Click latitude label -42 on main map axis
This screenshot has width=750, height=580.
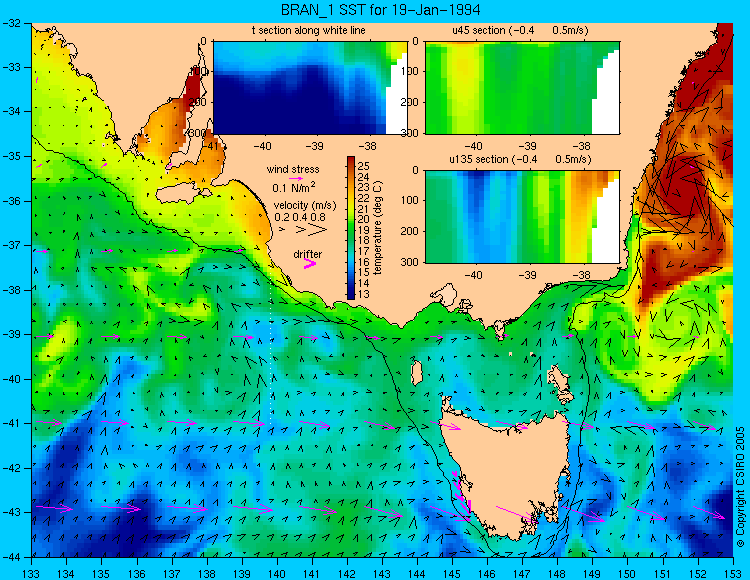(11, 468)
